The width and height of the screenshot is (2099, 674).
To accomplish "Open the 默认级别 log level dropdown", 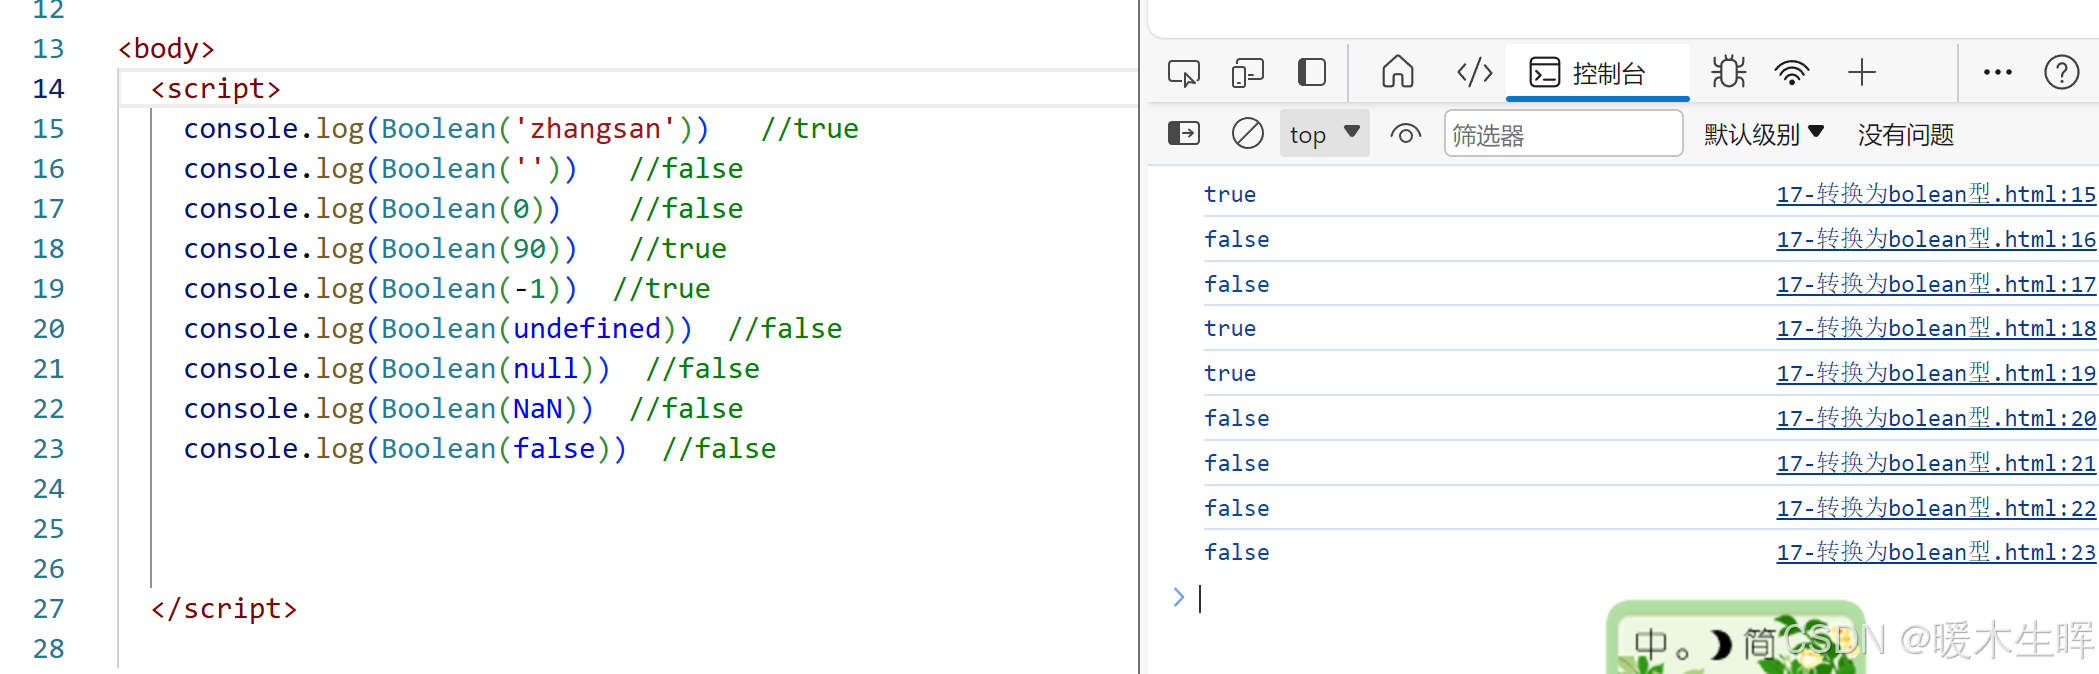I will click(x=1764, y=134).
